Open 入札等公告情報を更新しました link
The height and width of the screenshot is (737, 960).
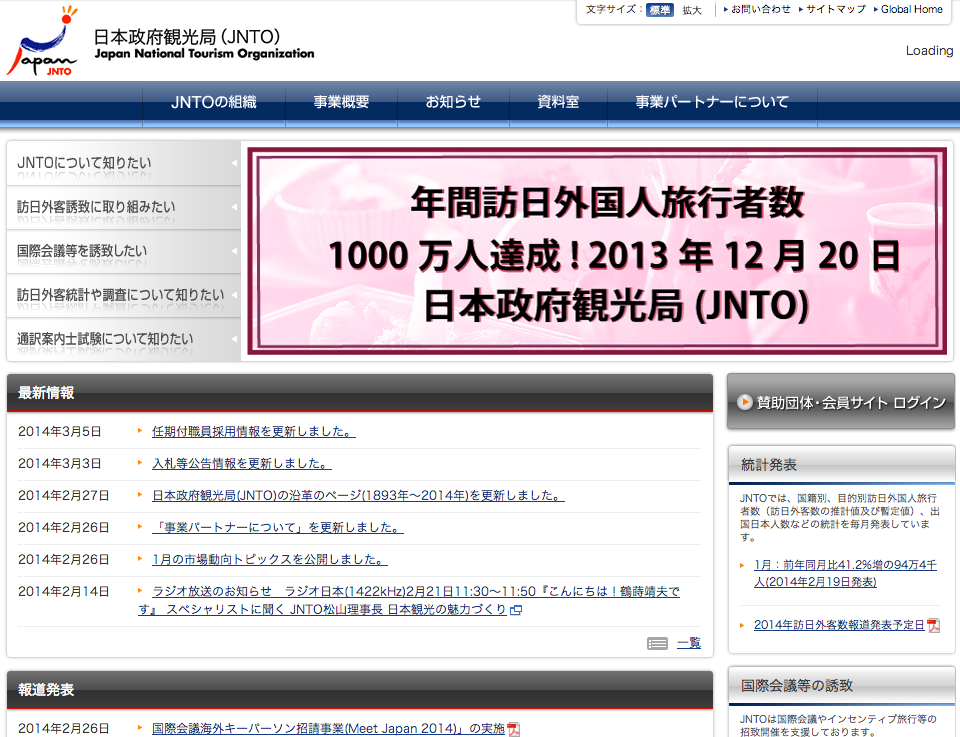point(242,463)
